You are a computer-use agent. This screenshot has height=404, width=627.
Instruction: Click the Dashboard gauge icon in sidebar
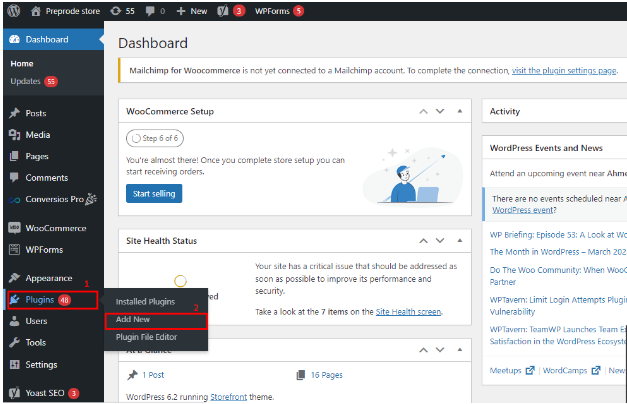coord(15,39)
